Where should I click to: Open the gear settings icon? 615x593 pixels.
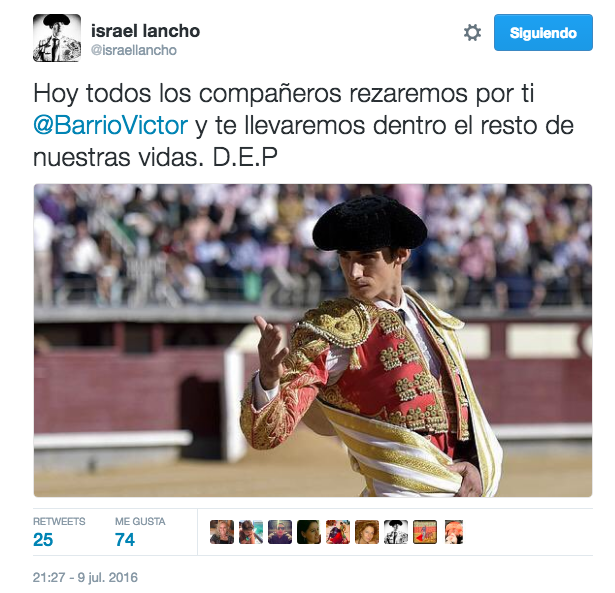pyautogui.click(x=472, y=33)
